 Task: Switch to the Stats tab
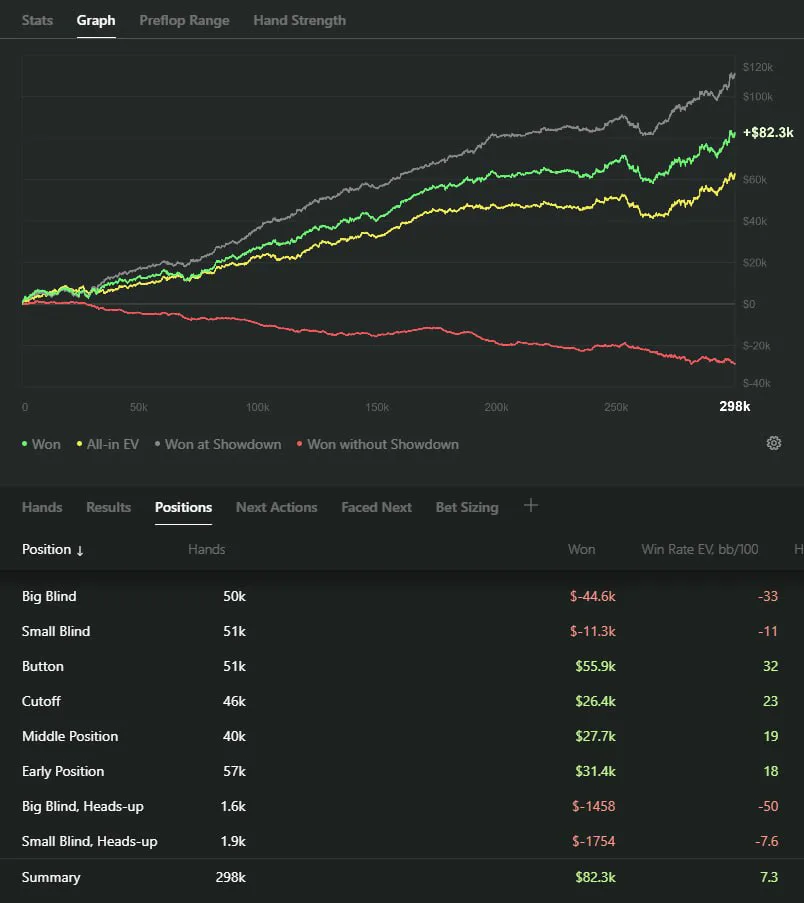[x=37, y=20]
